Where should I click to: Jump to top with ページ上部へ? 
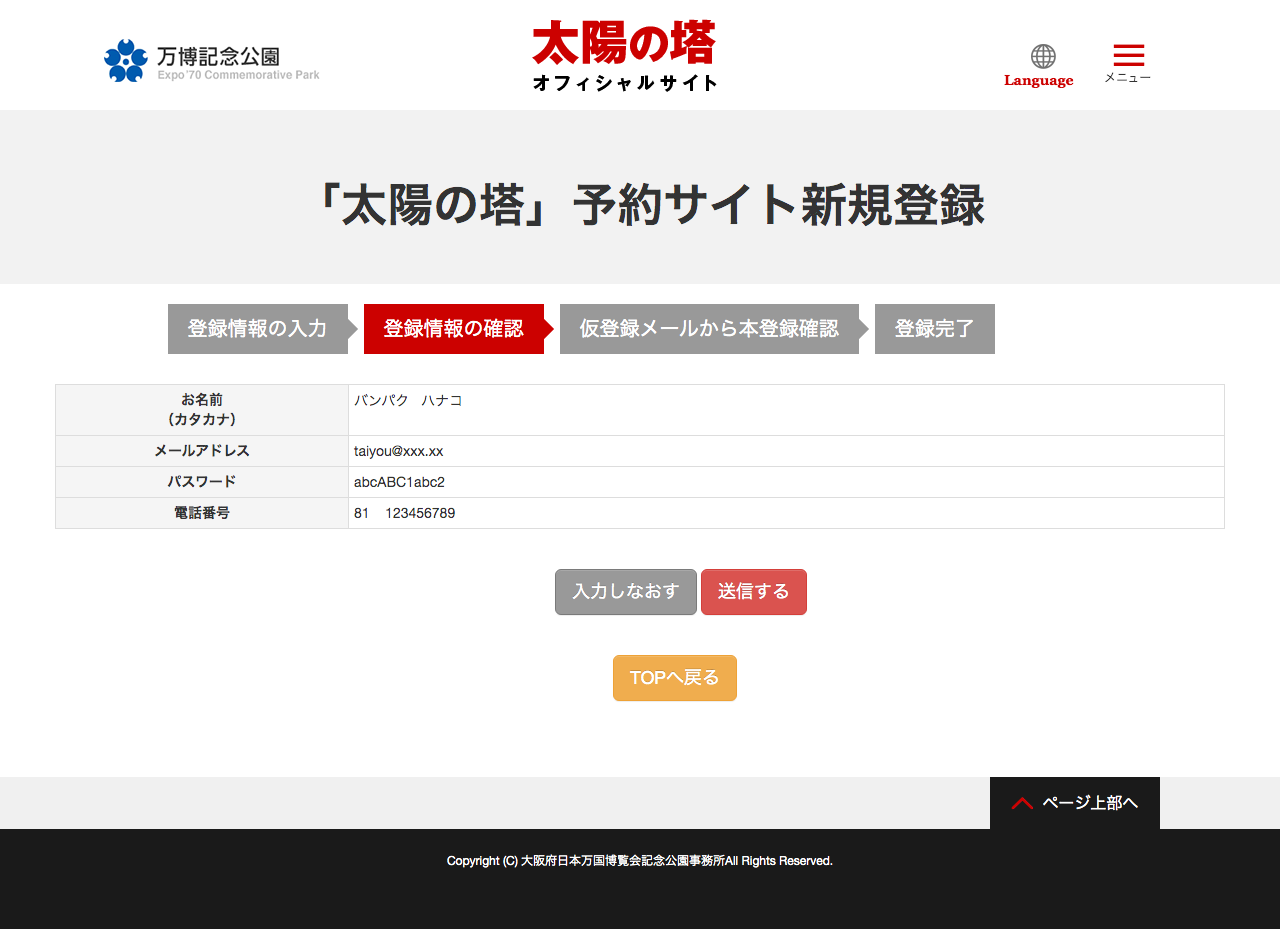tap(1075, 803)
